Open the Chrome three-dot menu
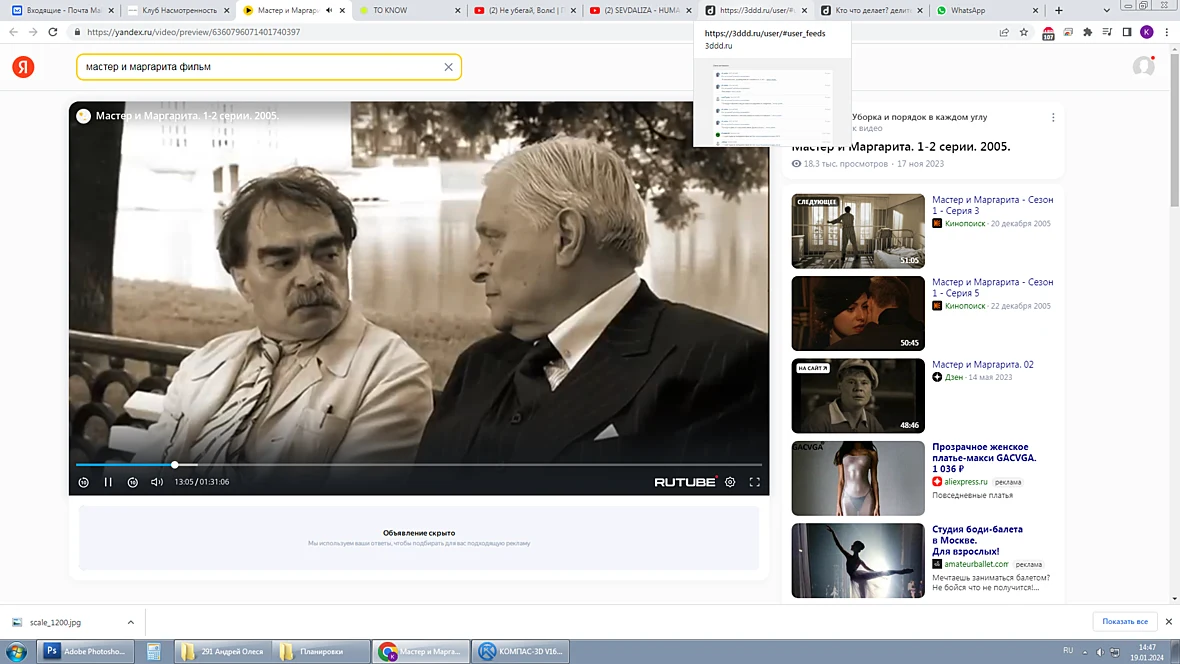This screenshot has height=664, width=1180. (1166, 32)
